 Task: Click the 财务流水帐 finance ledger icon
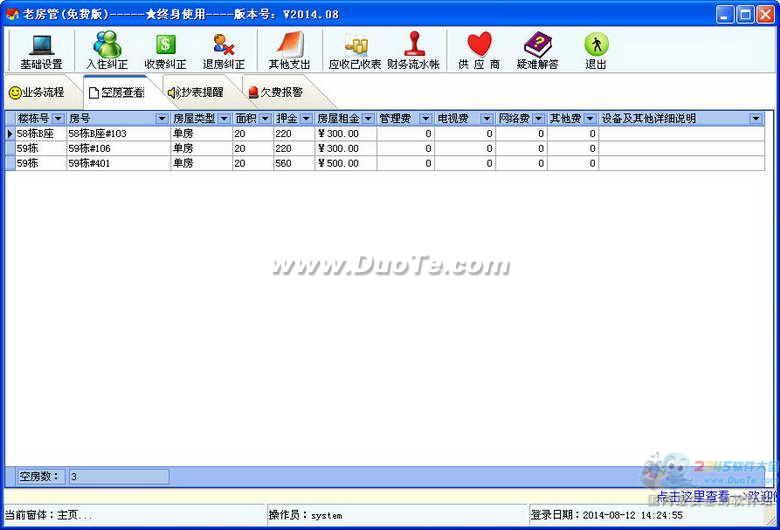pos(413,51)
